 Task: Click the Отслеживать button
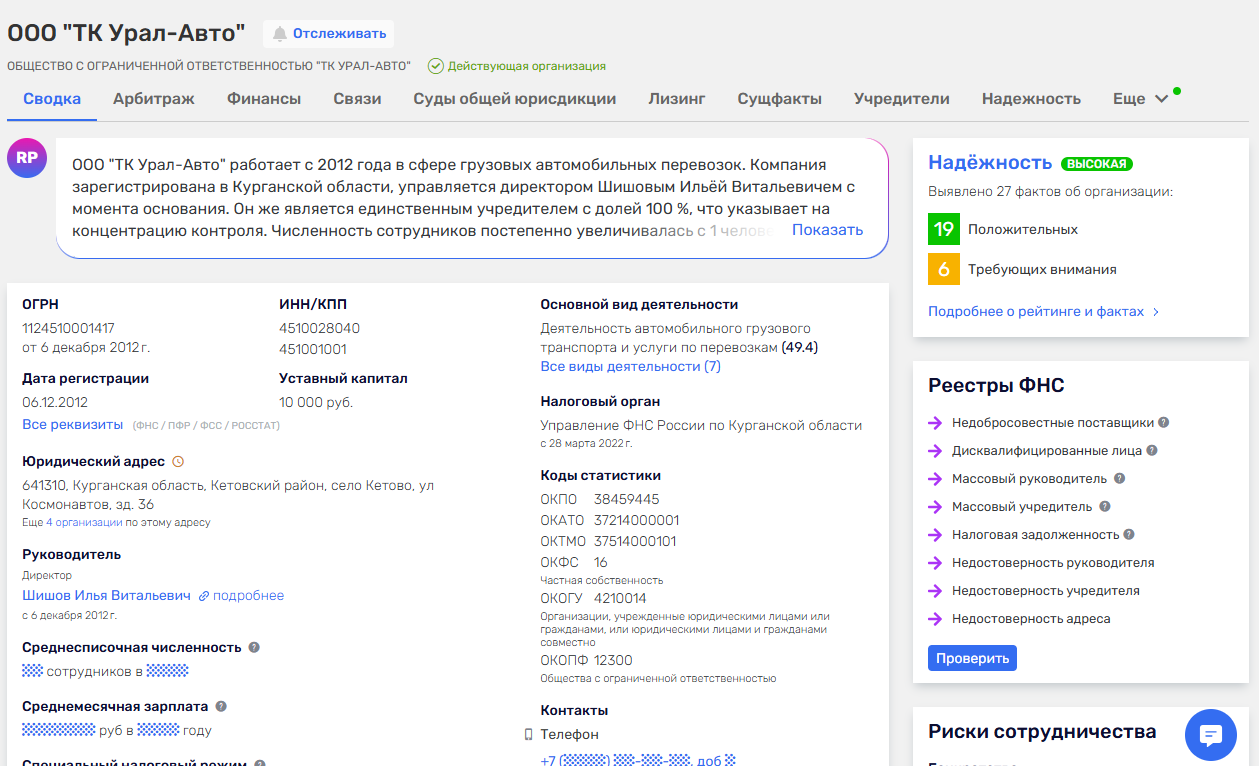tap(329, 34)
